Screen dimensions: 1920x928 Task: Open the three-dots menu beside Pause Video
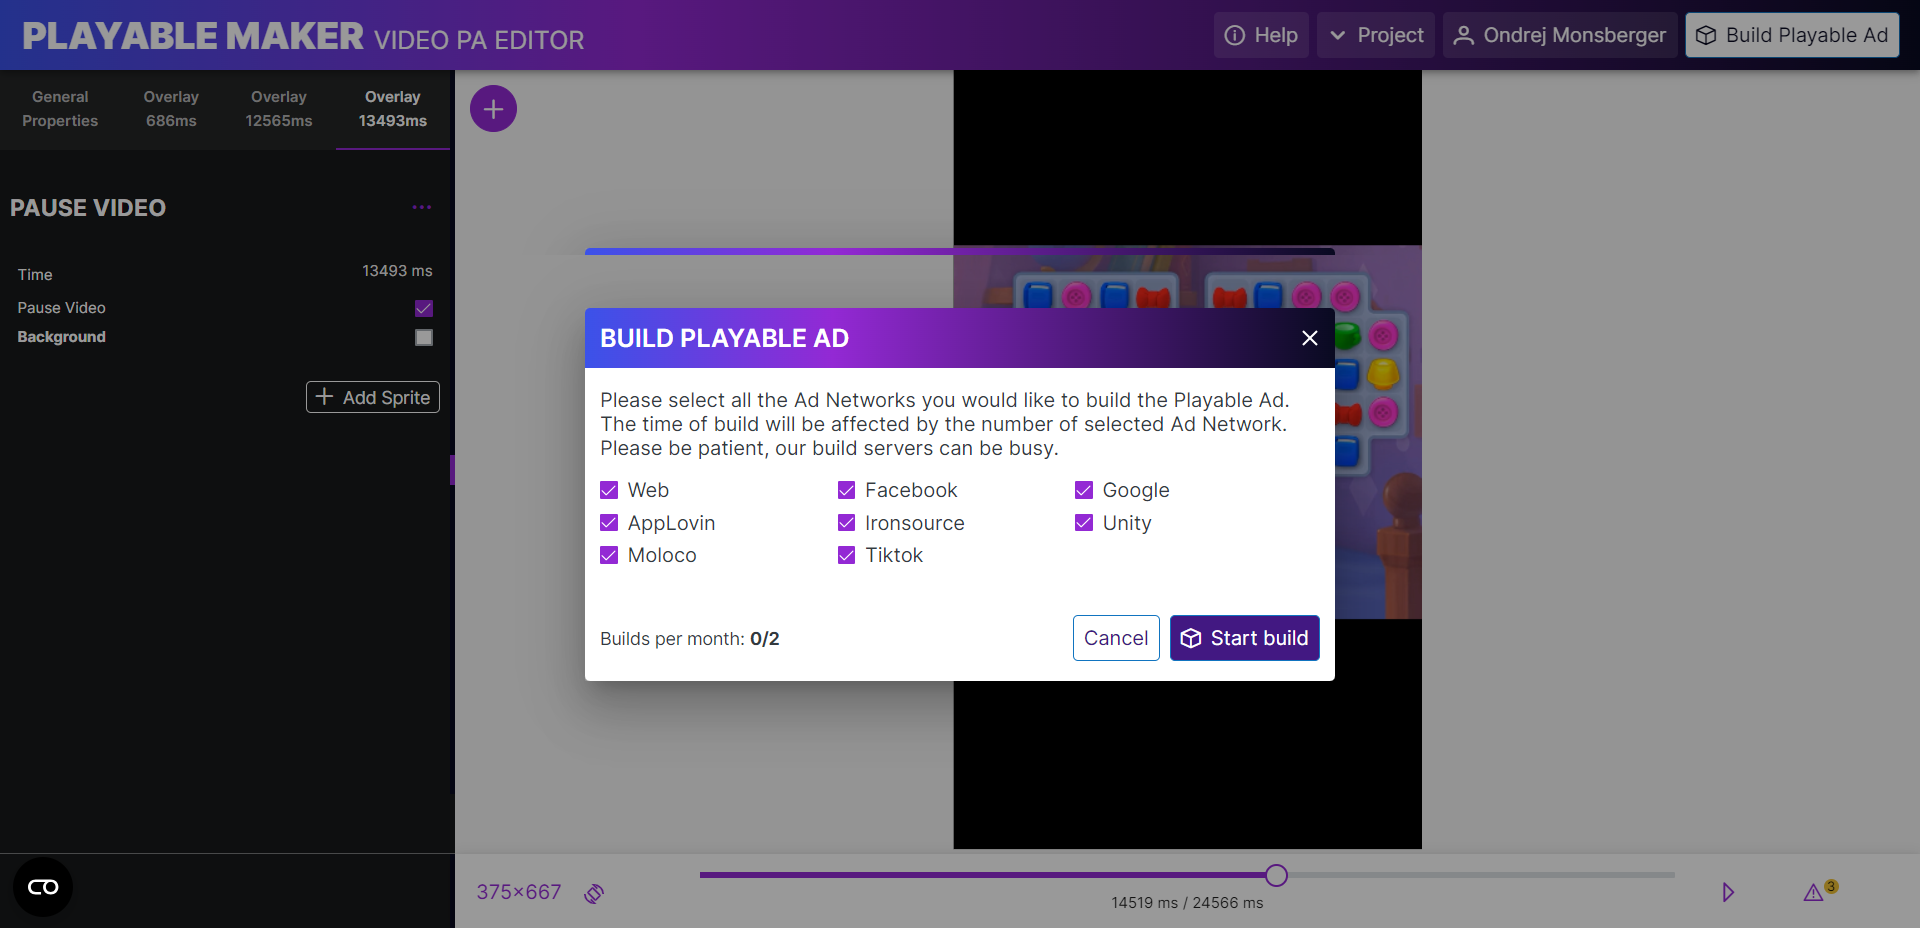click(422, 207)
